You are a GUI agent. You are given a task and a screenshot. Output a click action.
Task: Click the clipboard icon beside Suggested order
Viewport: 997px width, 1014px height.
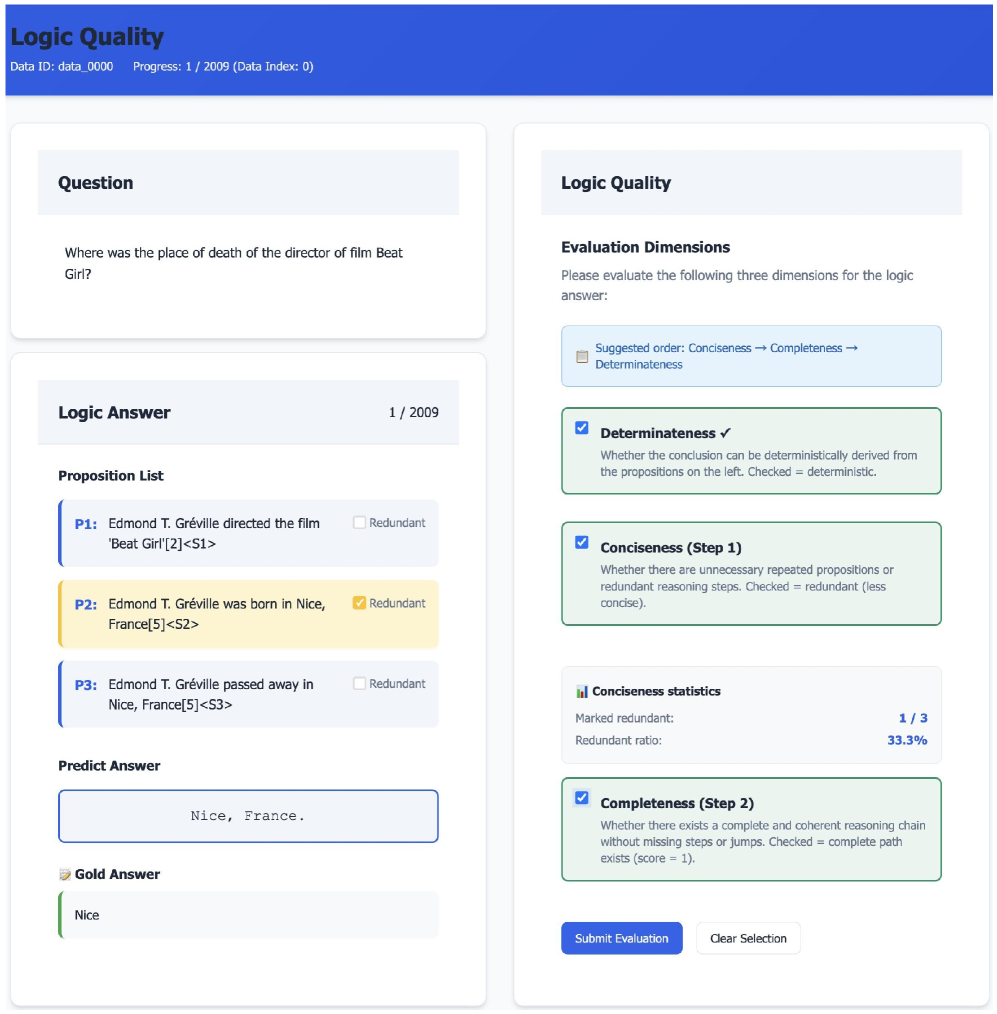(x=582, y=357)
